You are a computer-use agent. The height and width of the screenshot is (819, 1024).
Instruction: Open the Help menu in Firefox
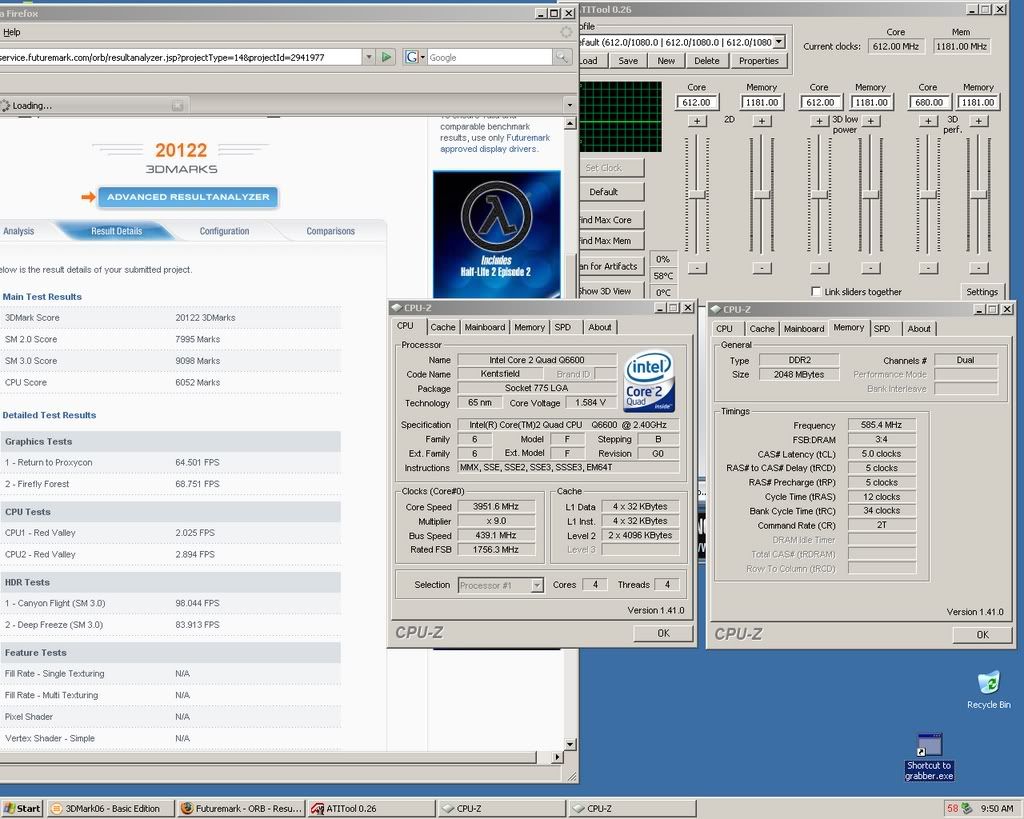pyautogui.click(x=12, y=32)
